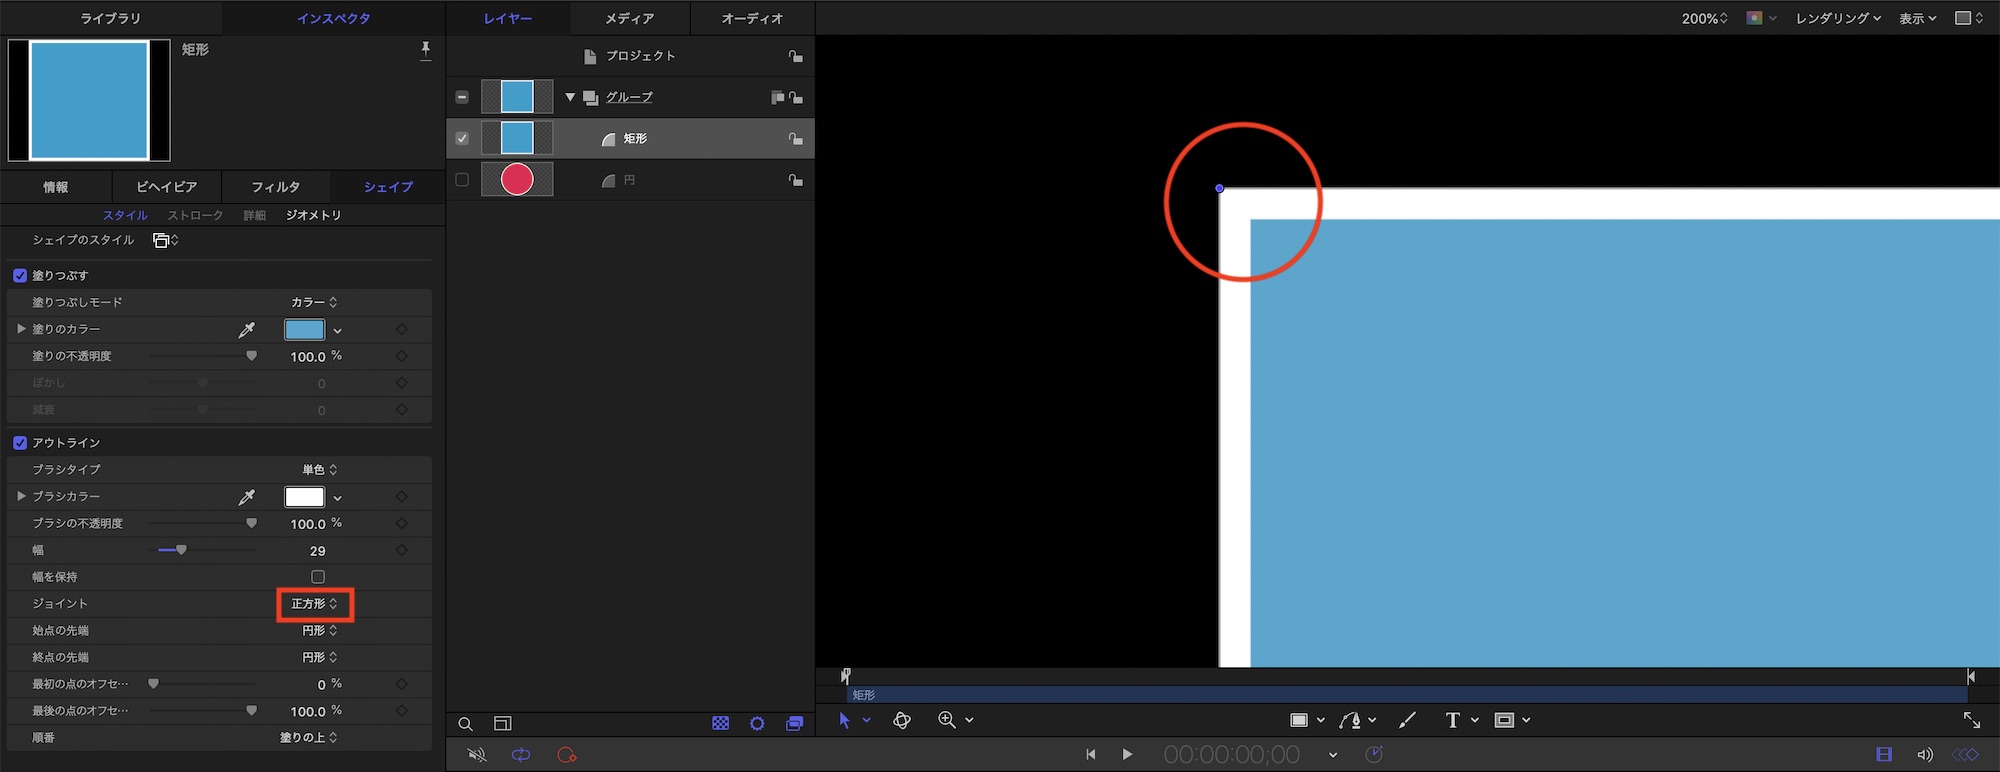
Task: Toggle playback loop icon
Action: tap(521, 755)
